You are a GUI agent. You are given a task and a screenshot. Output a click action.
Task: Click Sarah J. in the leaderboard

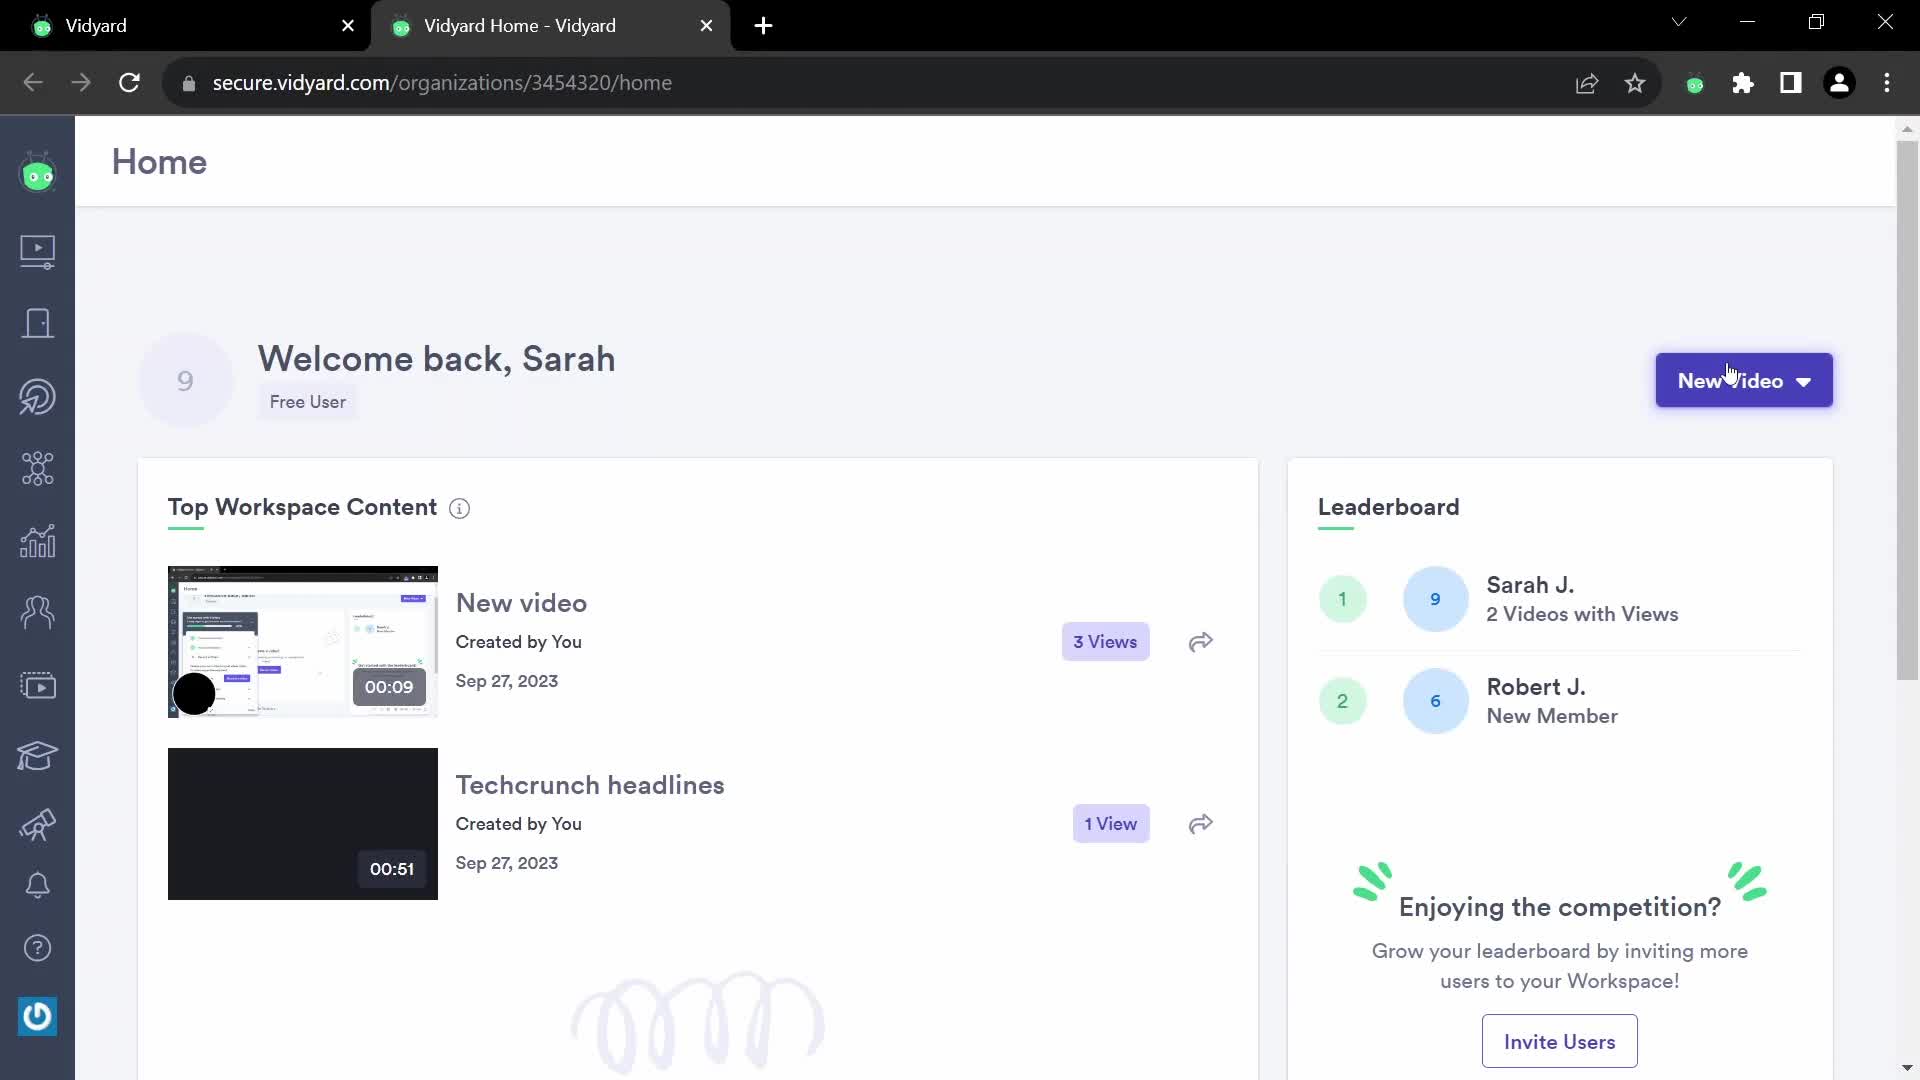coord(1530,585)
